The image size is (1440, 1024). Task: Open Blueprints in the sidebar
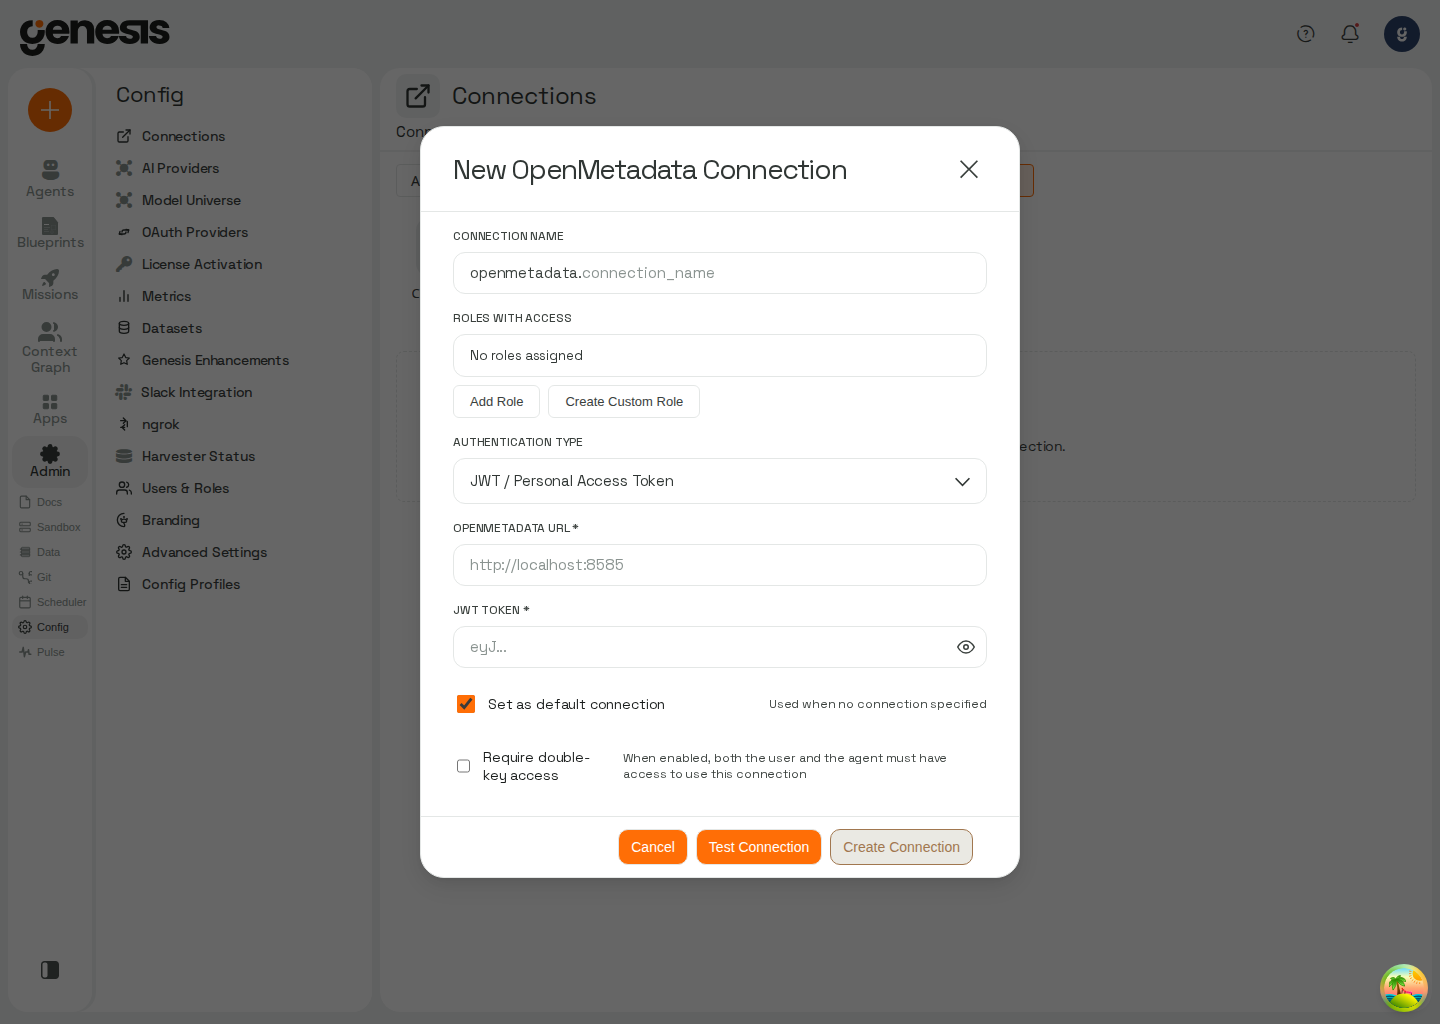50,233
